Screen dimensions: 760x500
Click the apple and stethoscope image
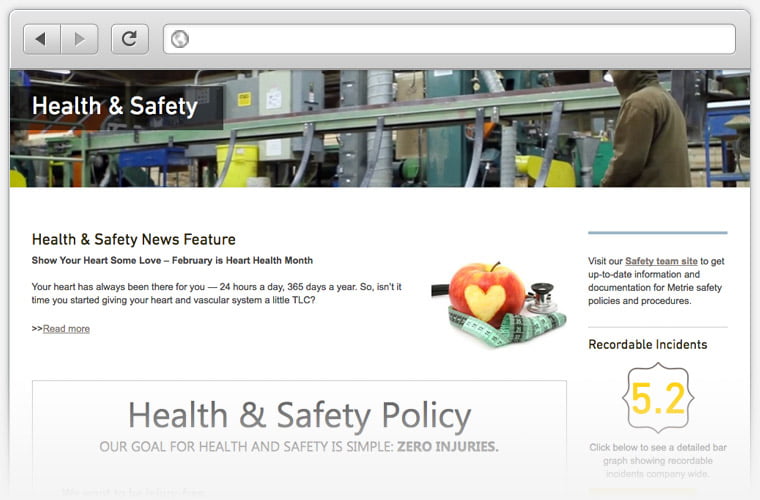499,304
